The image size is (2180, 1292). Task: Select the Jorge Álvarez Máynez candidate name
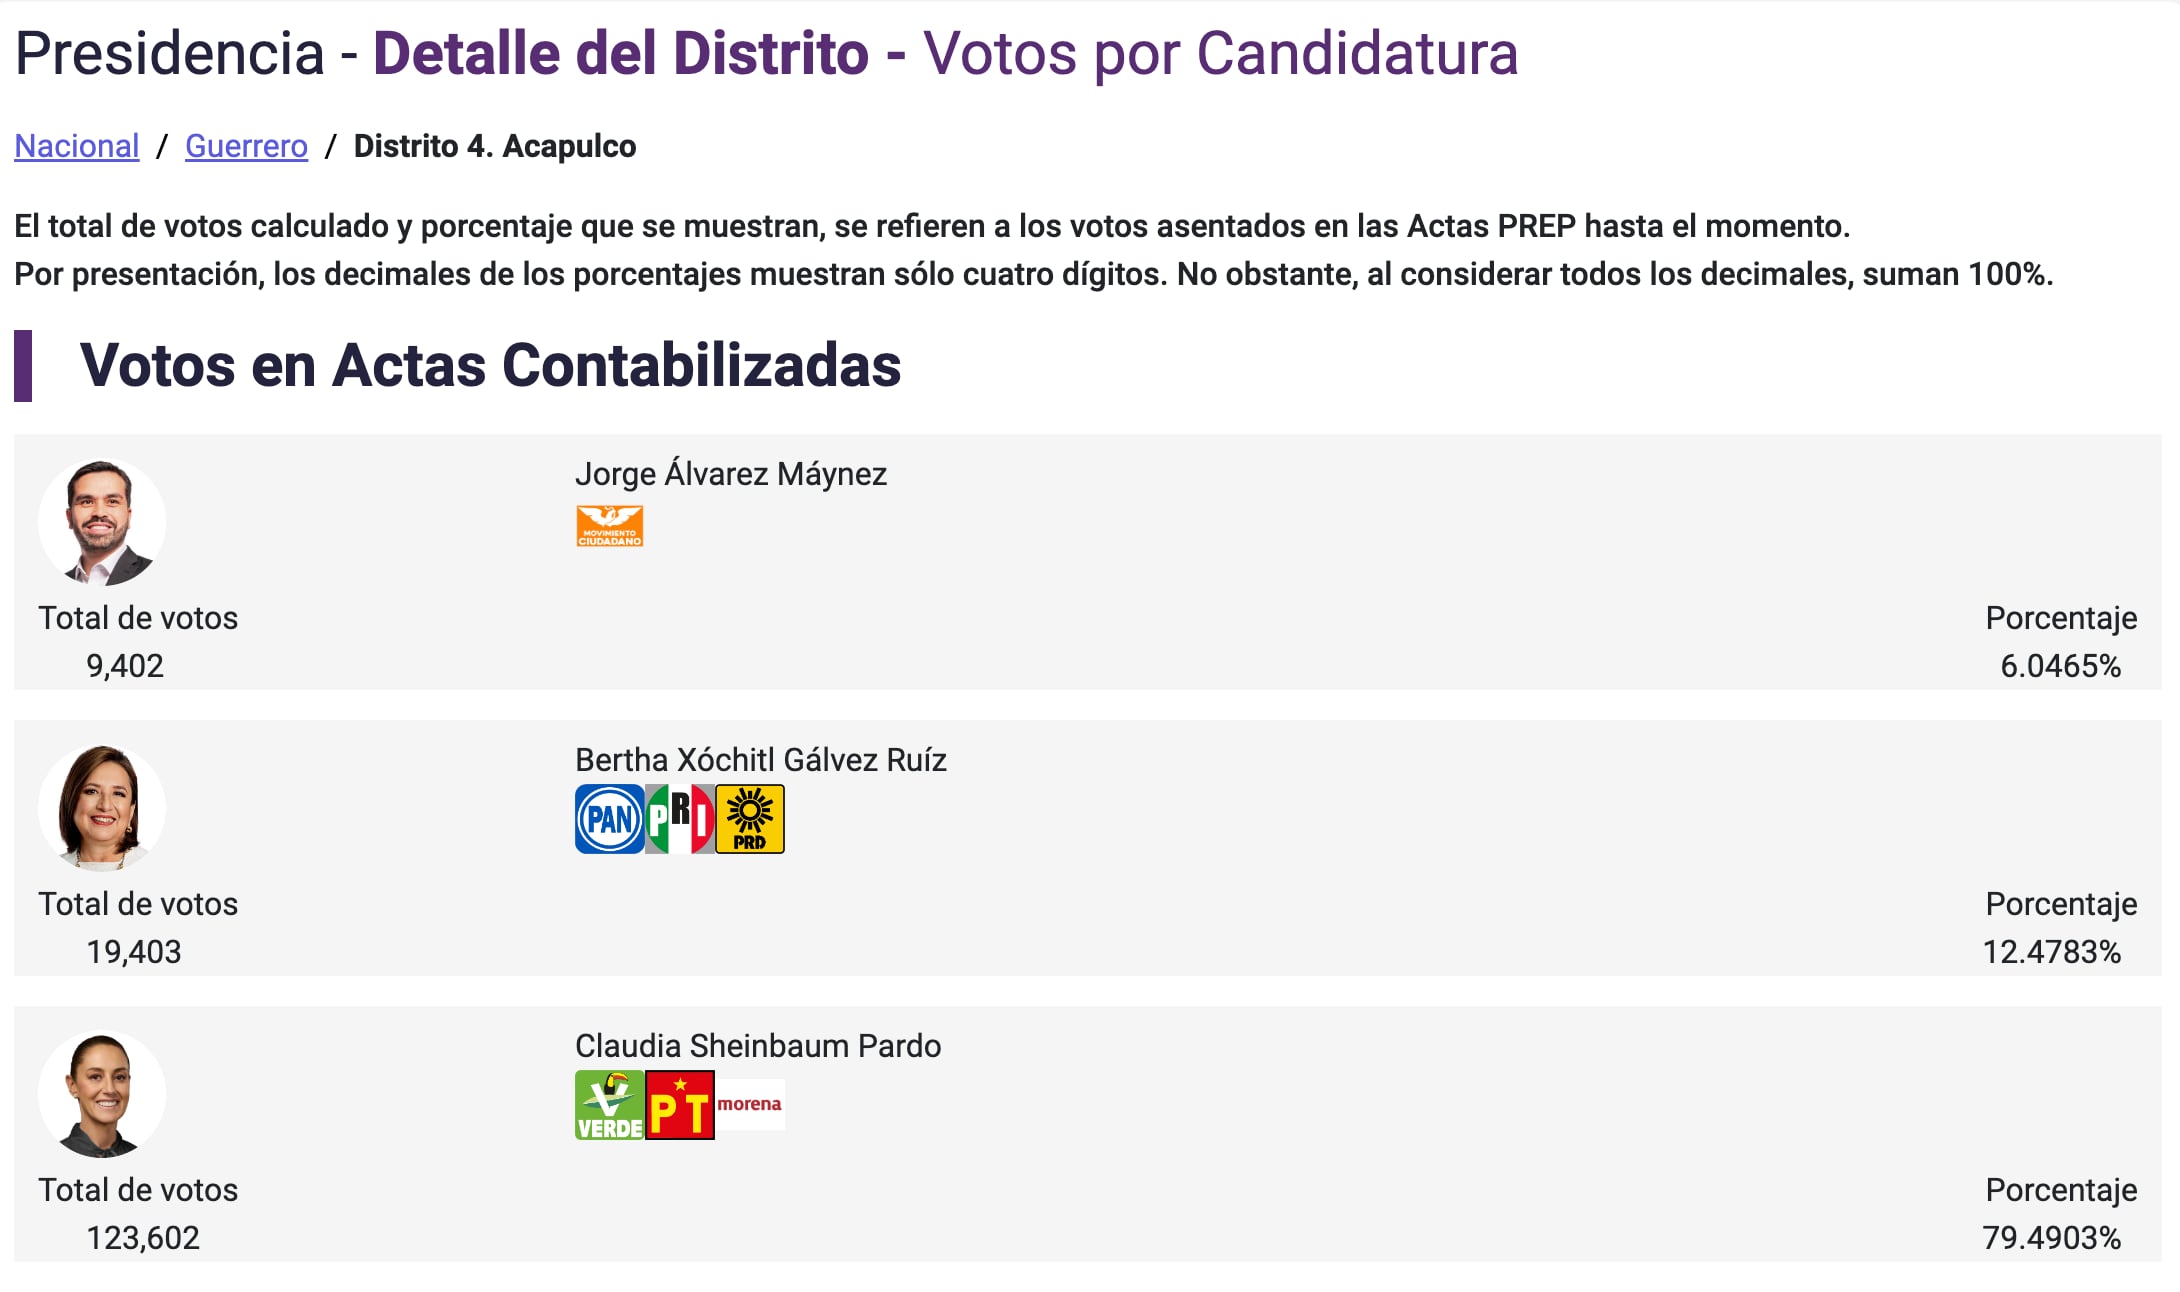click(x=730, y=474)
